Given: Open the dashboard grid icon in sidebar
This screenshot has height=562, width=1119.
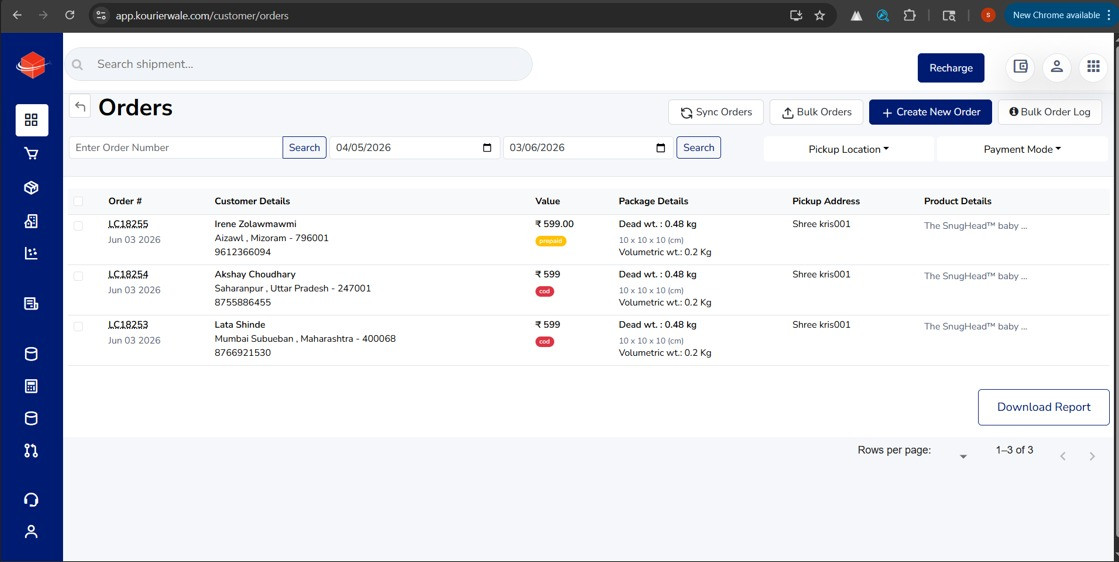Looking at the screenshot, I should 31,120.
